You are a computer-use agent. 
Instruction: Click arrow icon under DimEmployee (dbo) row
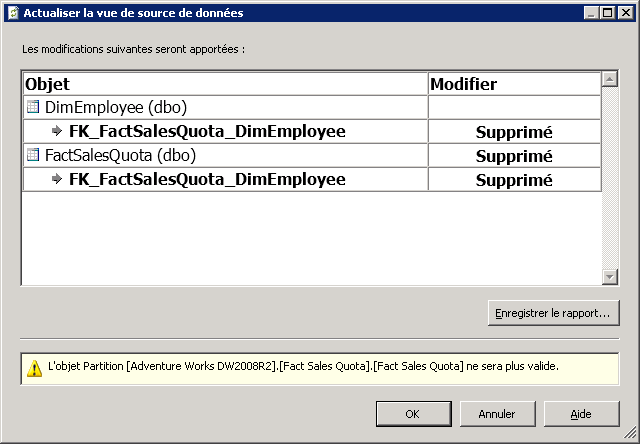pyautogui.click(x=57, y=131)
